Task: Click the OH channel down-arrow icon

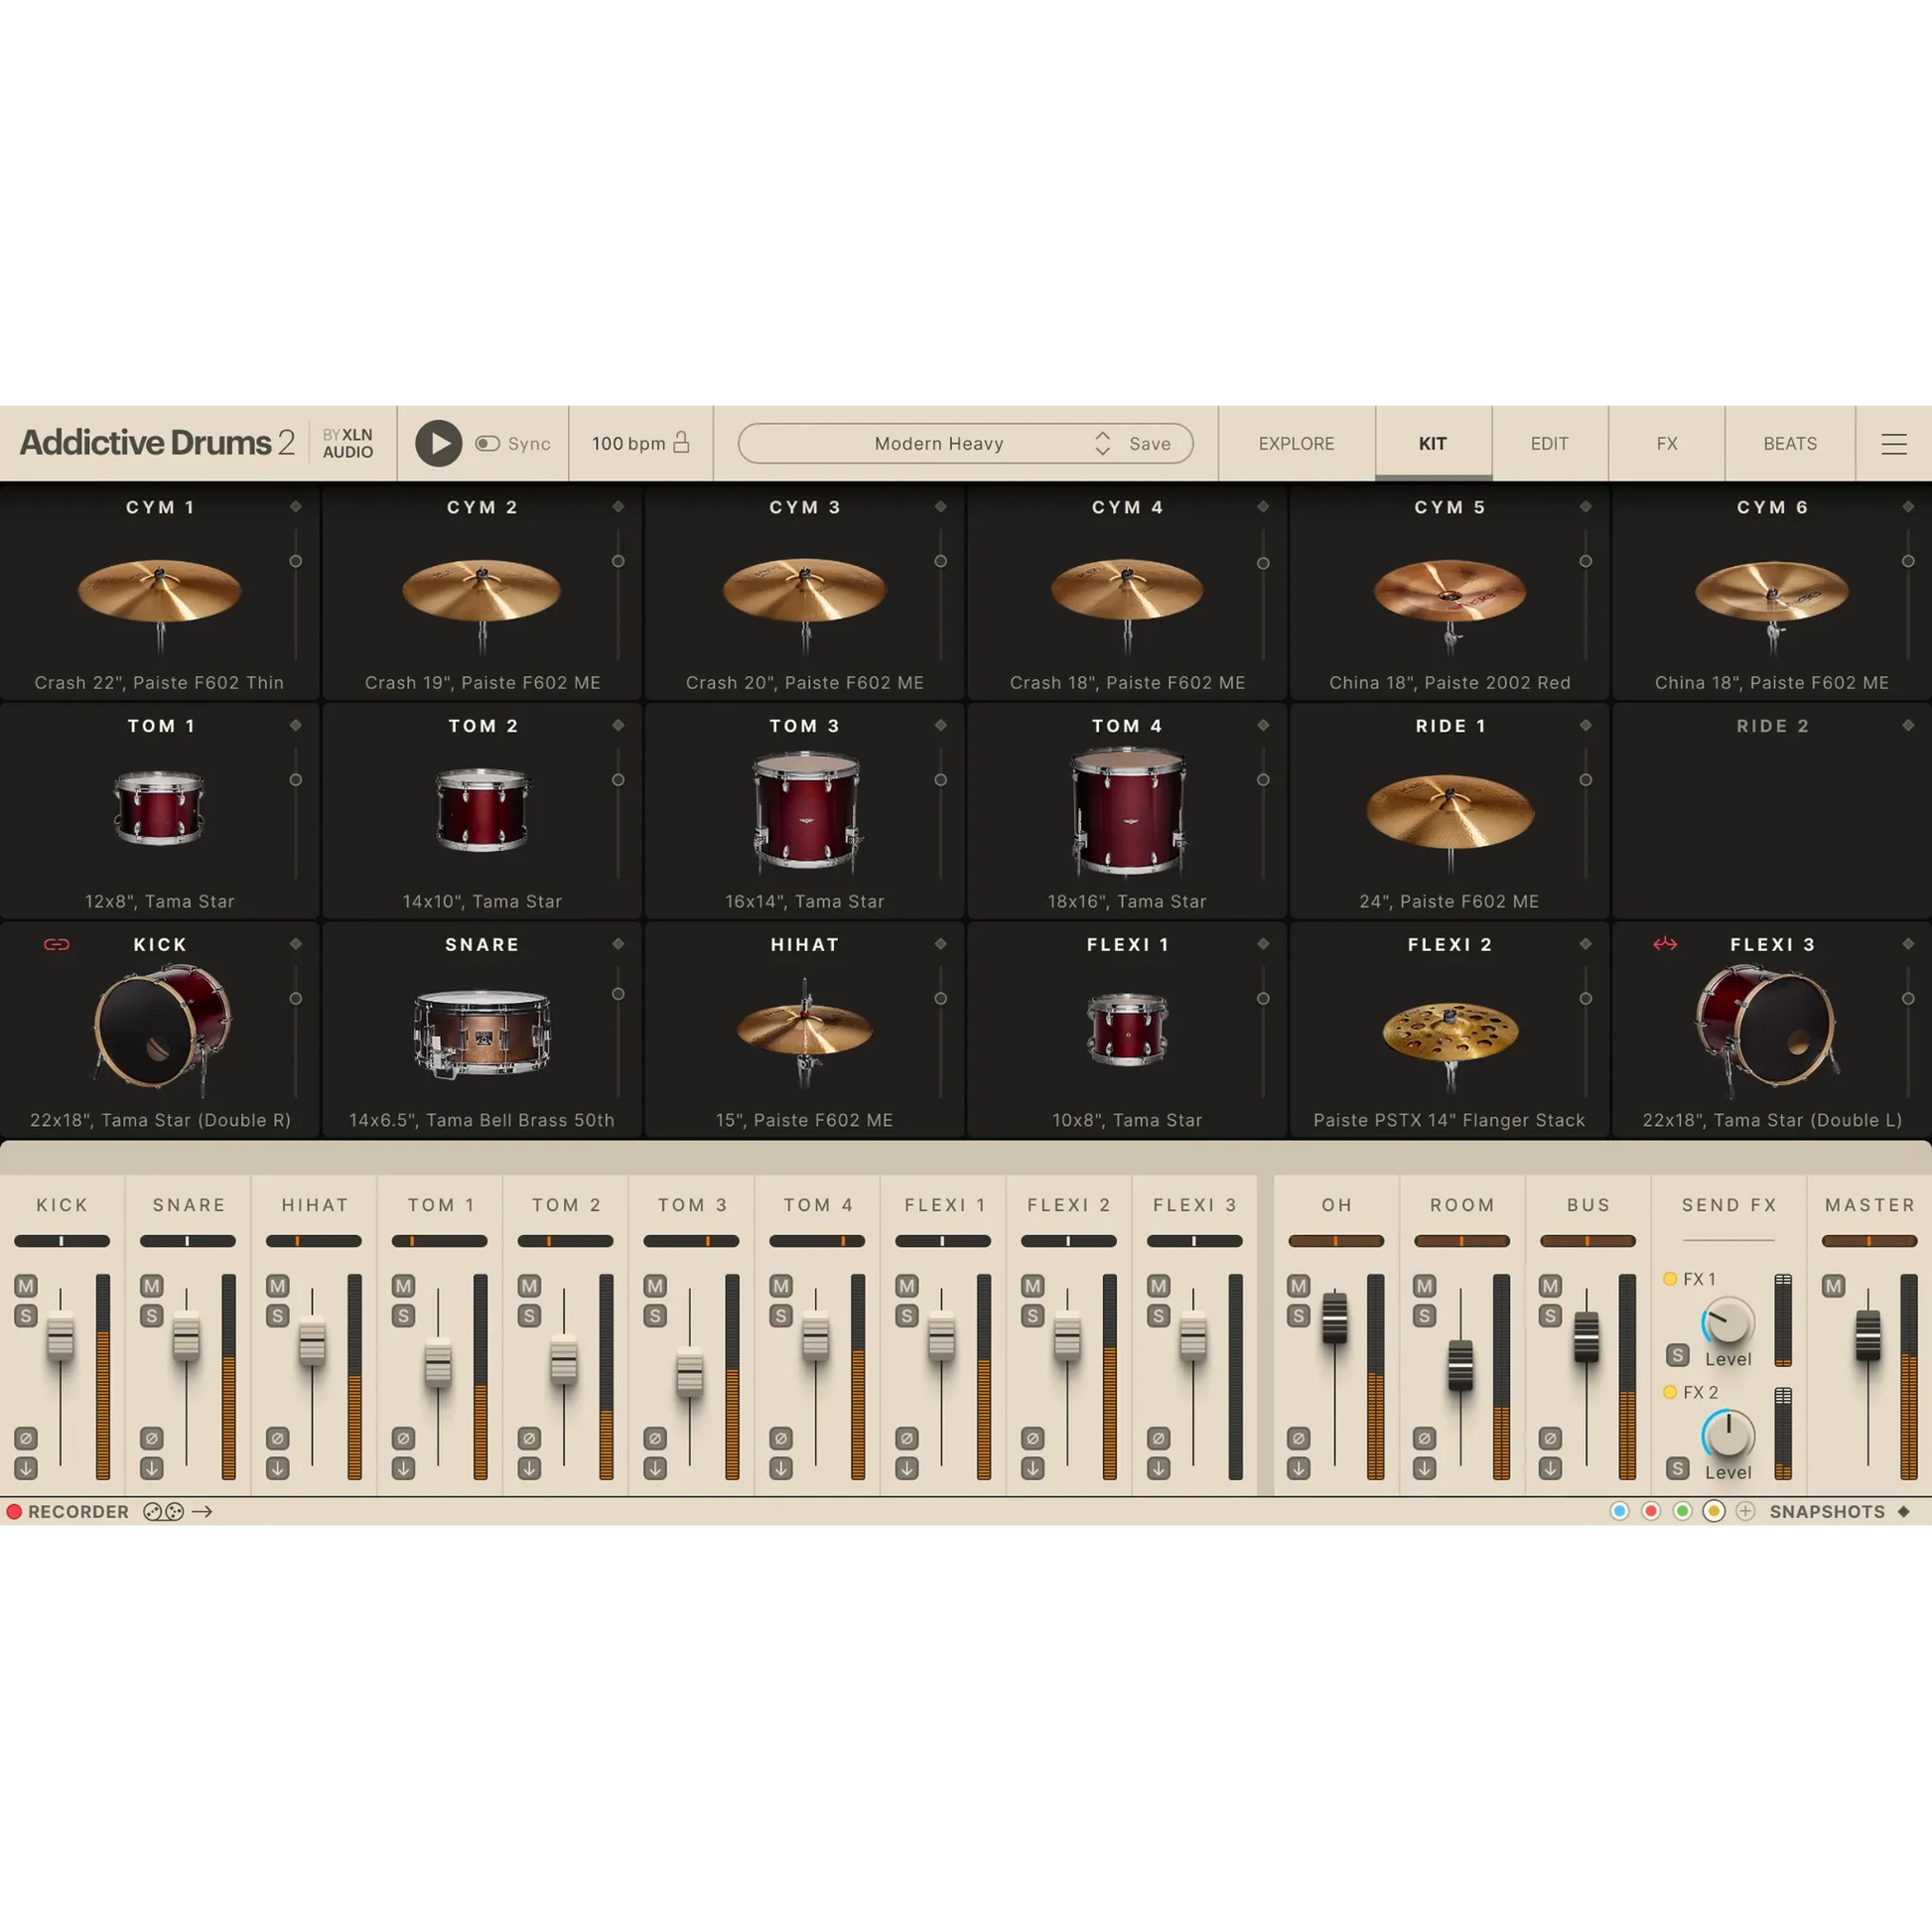Action: coord(1298,1468)
